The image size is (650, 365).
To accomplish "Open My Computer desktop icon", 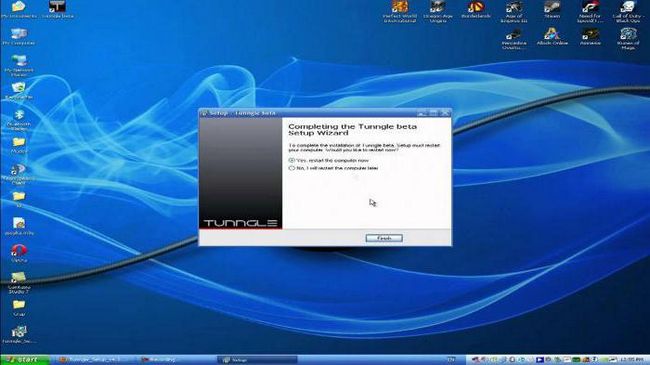I will [19, 36].
